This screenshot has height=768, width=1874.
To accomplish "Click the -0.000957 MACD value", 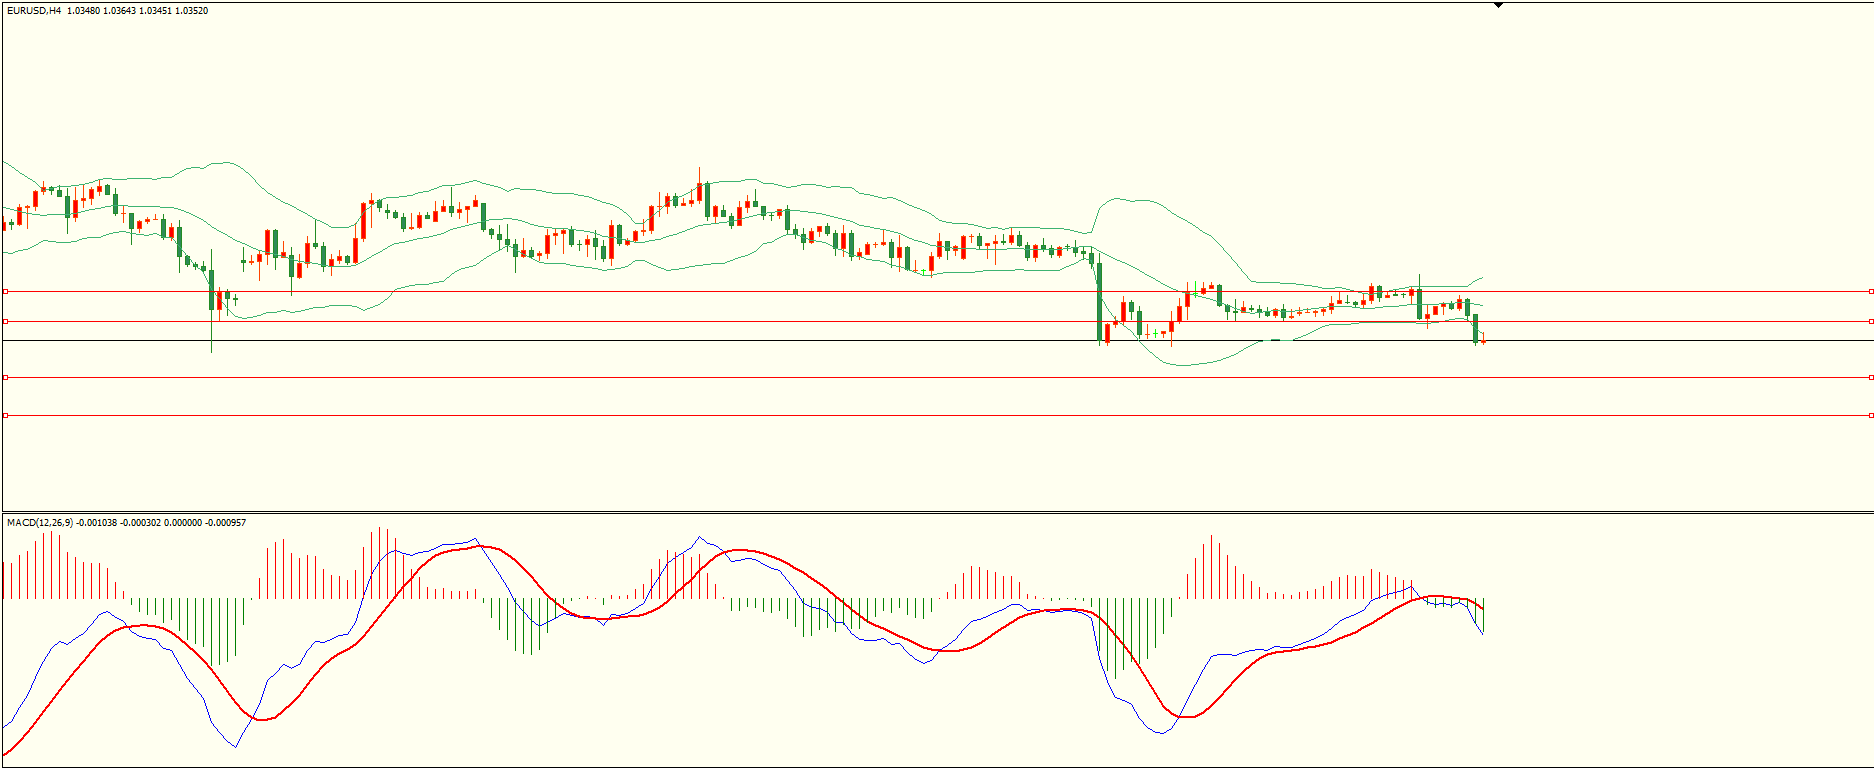I will (225, 523).
